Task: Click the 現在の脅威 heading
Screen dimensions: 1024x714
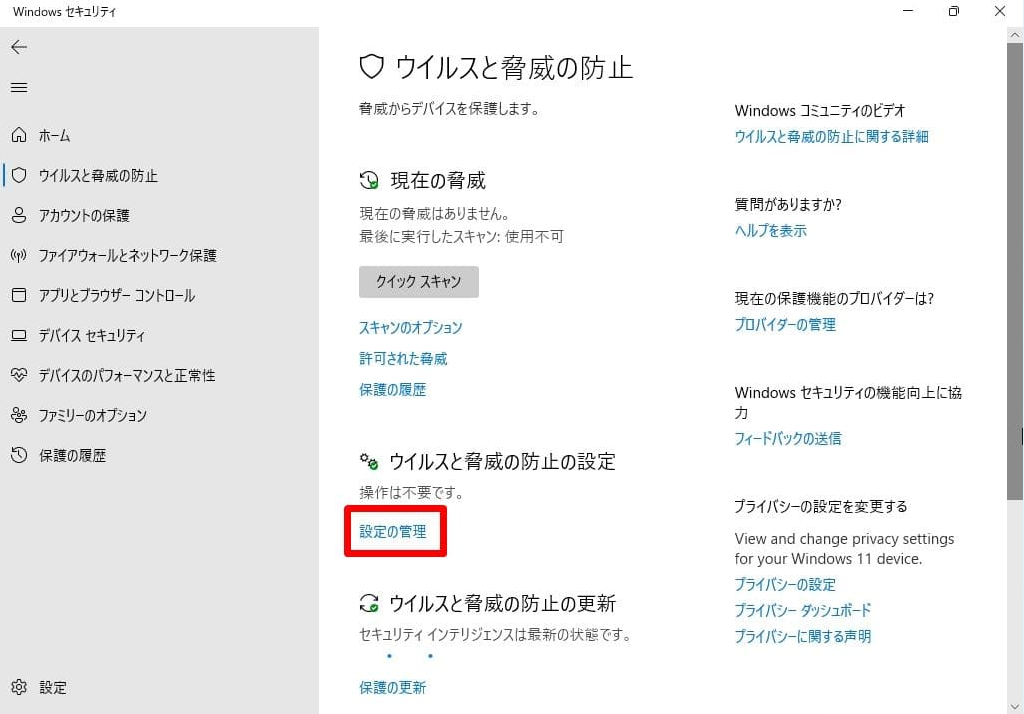Action: [438, 180]
